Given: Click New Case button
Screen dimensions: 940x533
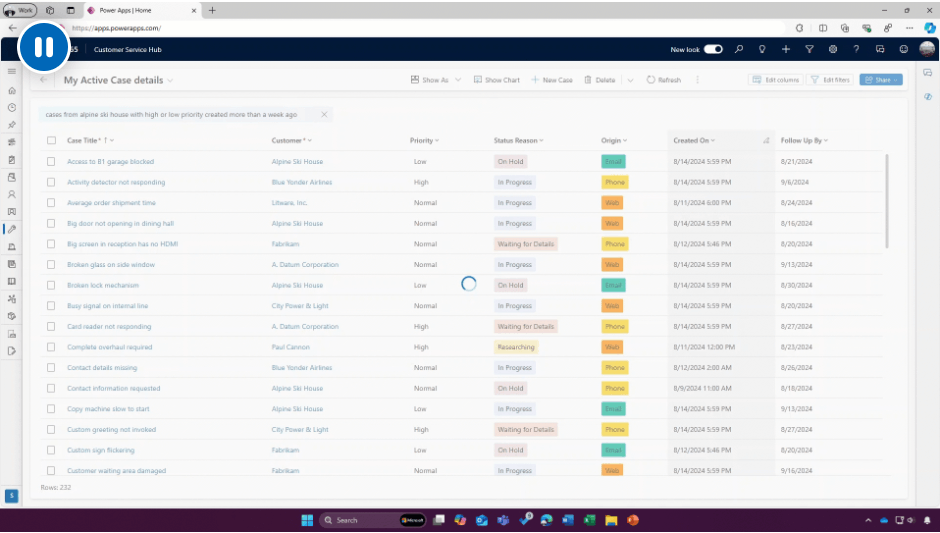Looking at the screenshot, I should pyautogui.click(x=552, y=80).
